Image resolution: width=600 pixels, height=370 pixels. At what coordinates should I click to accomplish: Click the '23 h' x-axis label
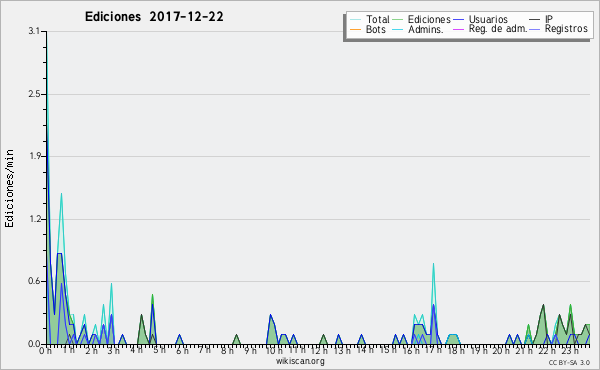pyautogui.click(x=569, y=351)
